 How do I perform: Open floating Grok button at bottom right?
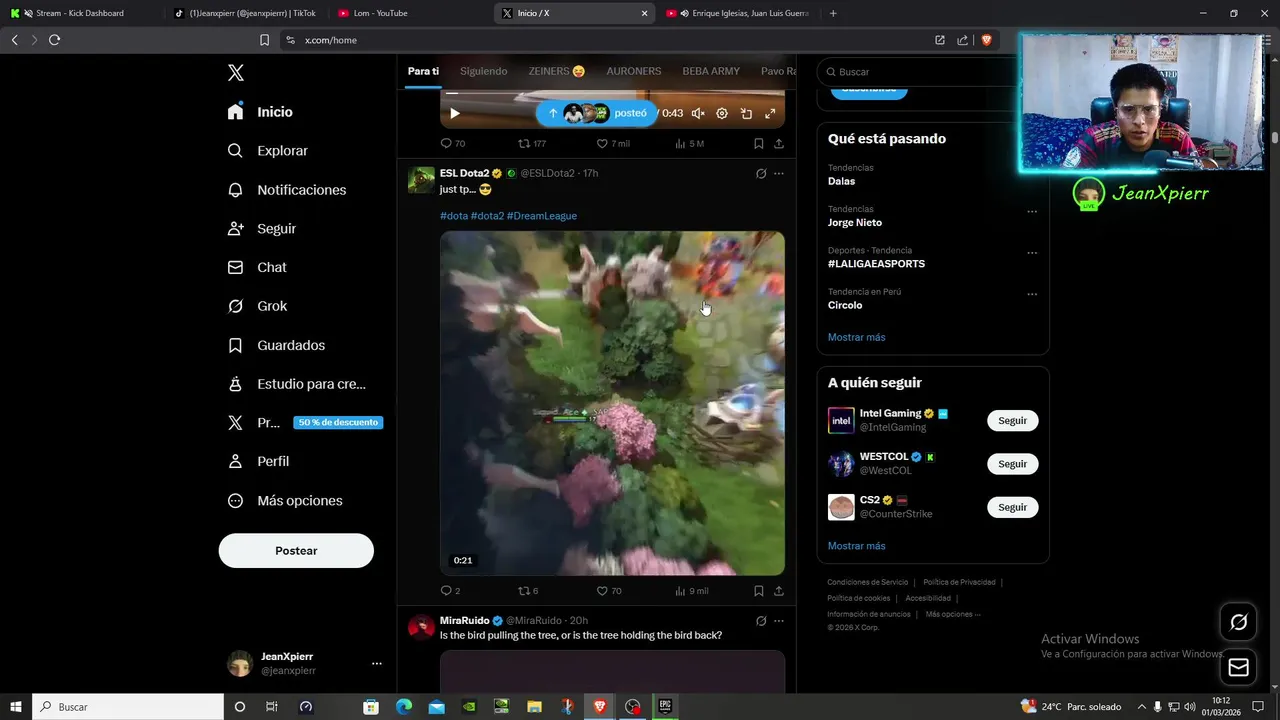tap(1238, 623)
